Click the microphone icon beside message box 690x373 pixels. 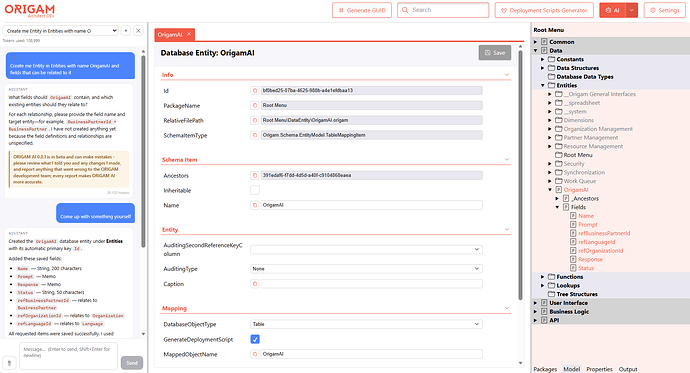tap(10, 363)
